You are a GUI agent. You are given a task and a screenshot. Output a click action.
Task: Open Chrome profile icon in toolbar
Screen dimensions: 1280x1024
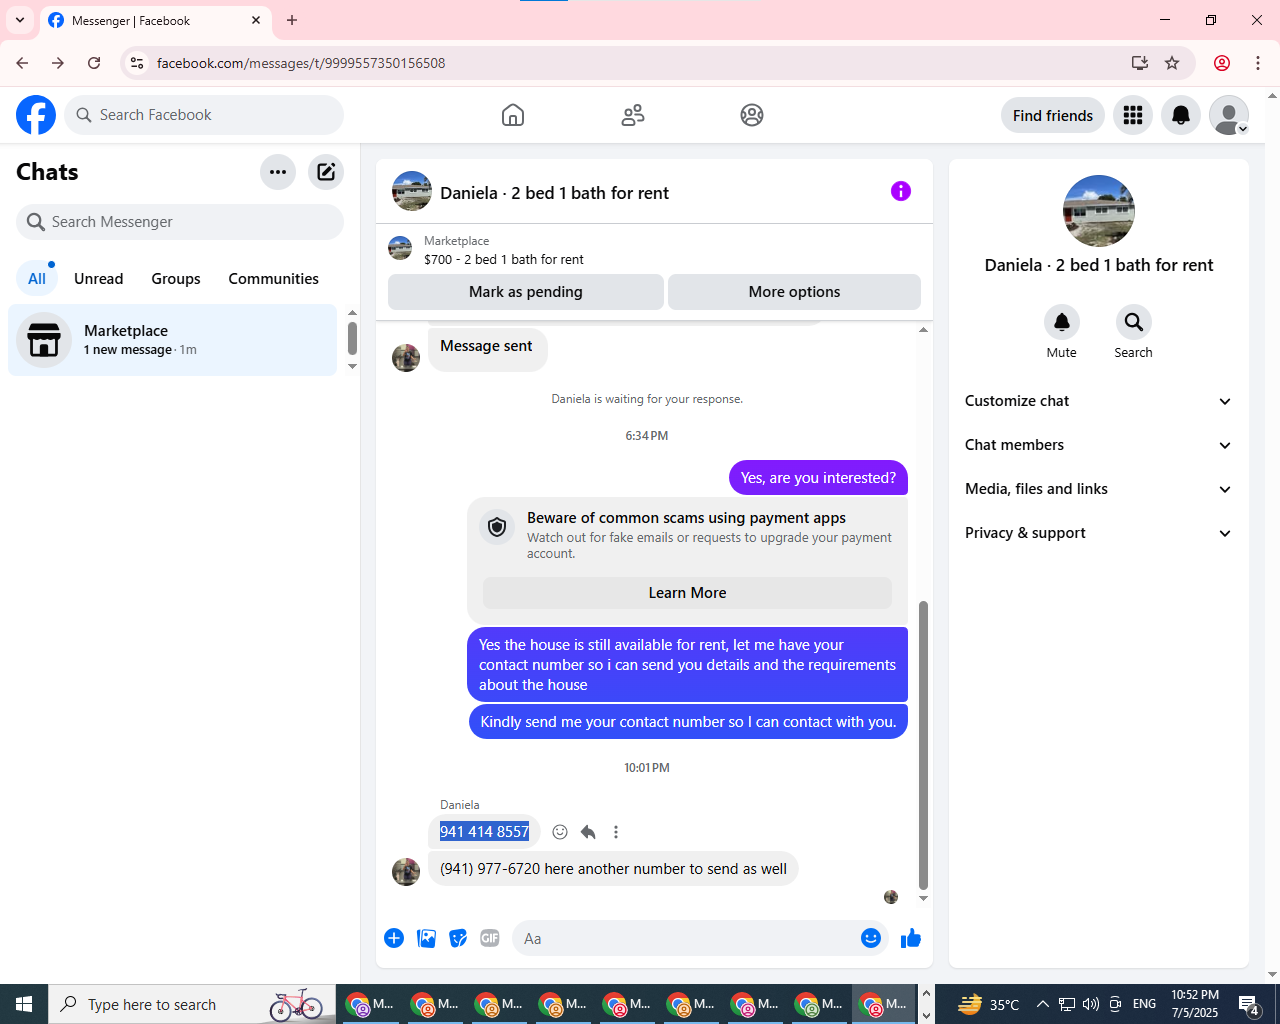(x=1222, y=63)
